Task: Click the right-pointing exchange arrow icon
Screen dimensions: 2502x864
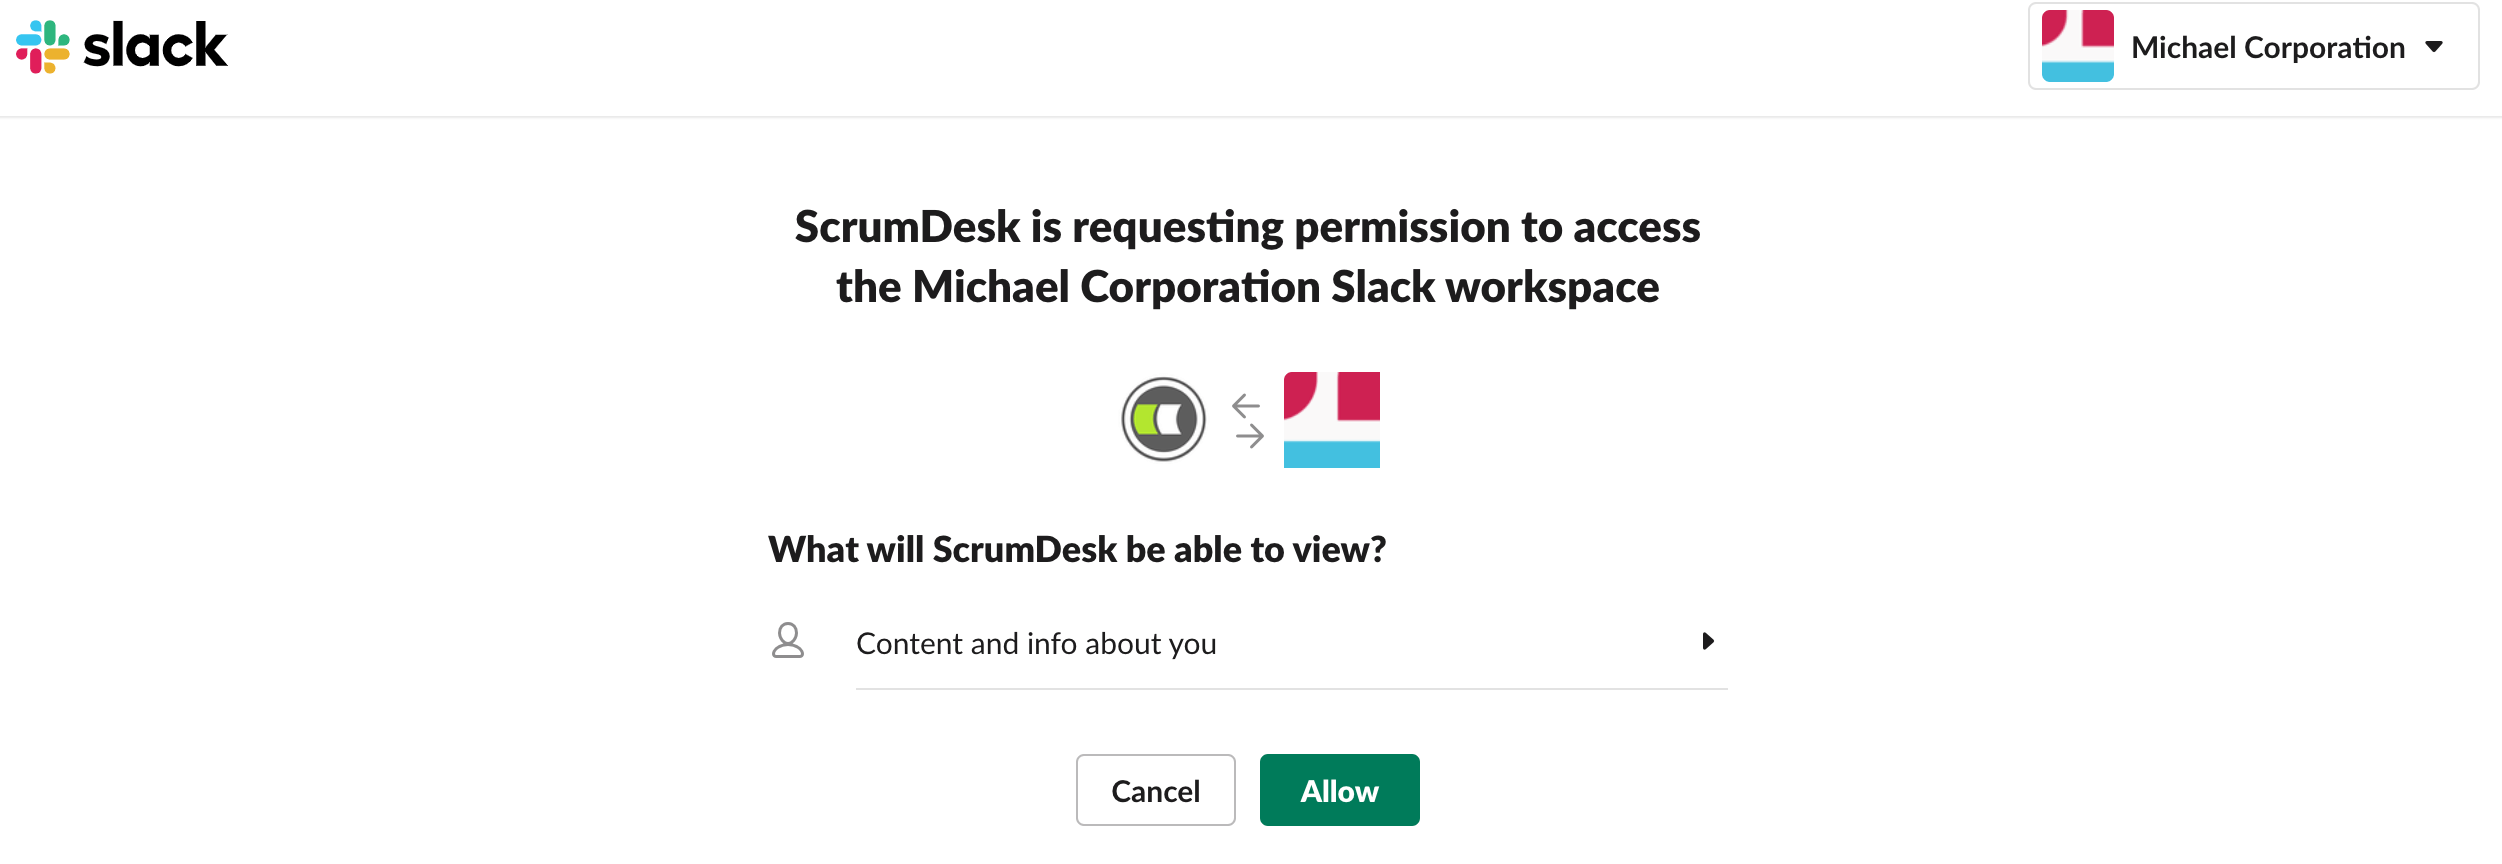Action: click(1250, 435)
